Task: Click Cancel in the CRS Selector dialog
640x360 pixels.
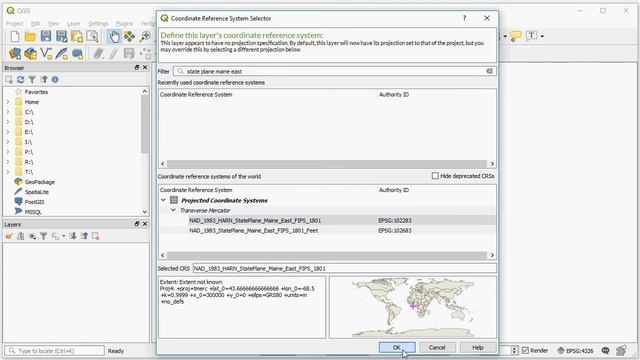Action: [437, 347]
